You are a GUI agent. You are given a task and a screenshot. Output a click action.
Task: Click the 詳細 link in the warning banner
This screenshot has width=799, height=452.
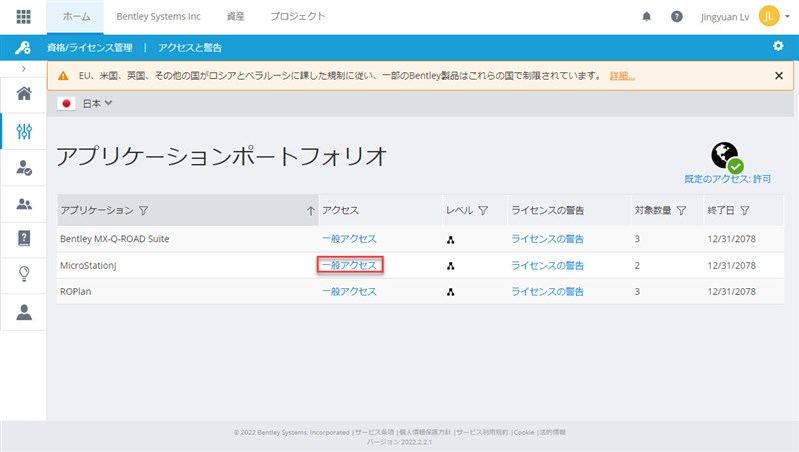[622, 76]
